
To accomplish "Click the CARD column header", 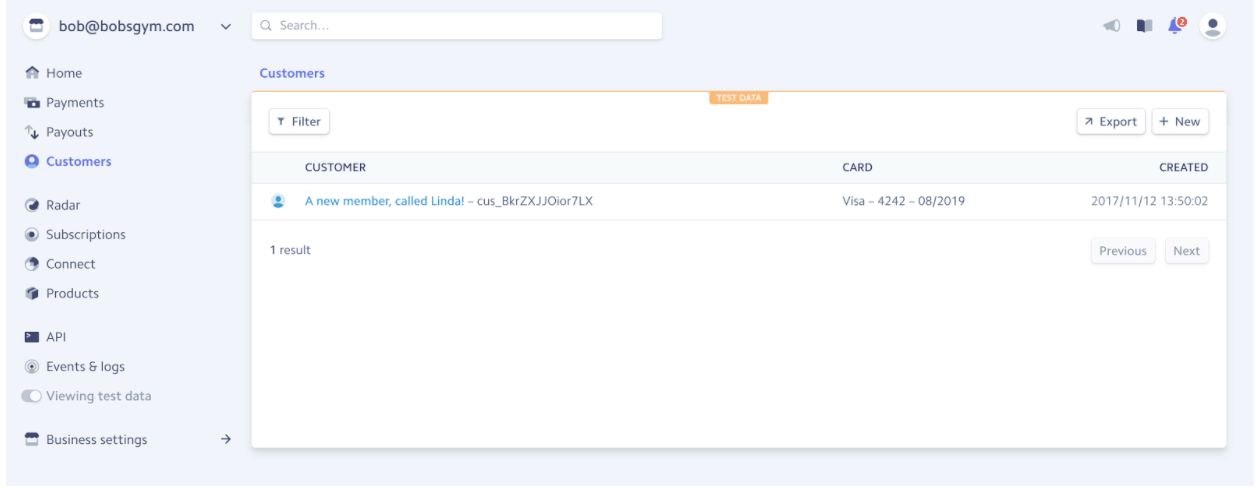I will click(x=857, y=167).
